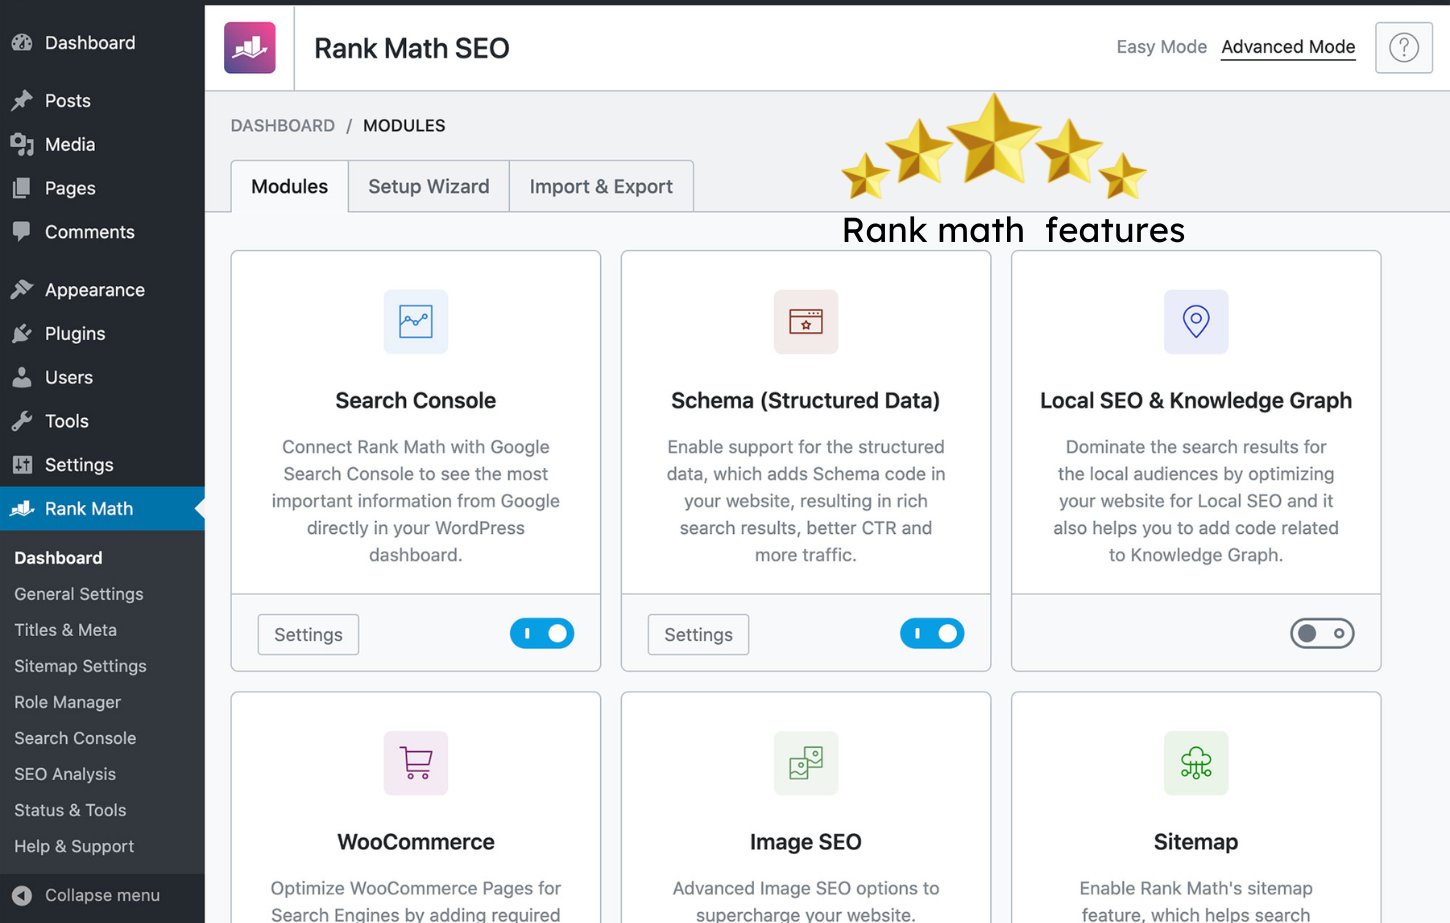
Task: Disable the Schema module toggle
Action: 932,633
